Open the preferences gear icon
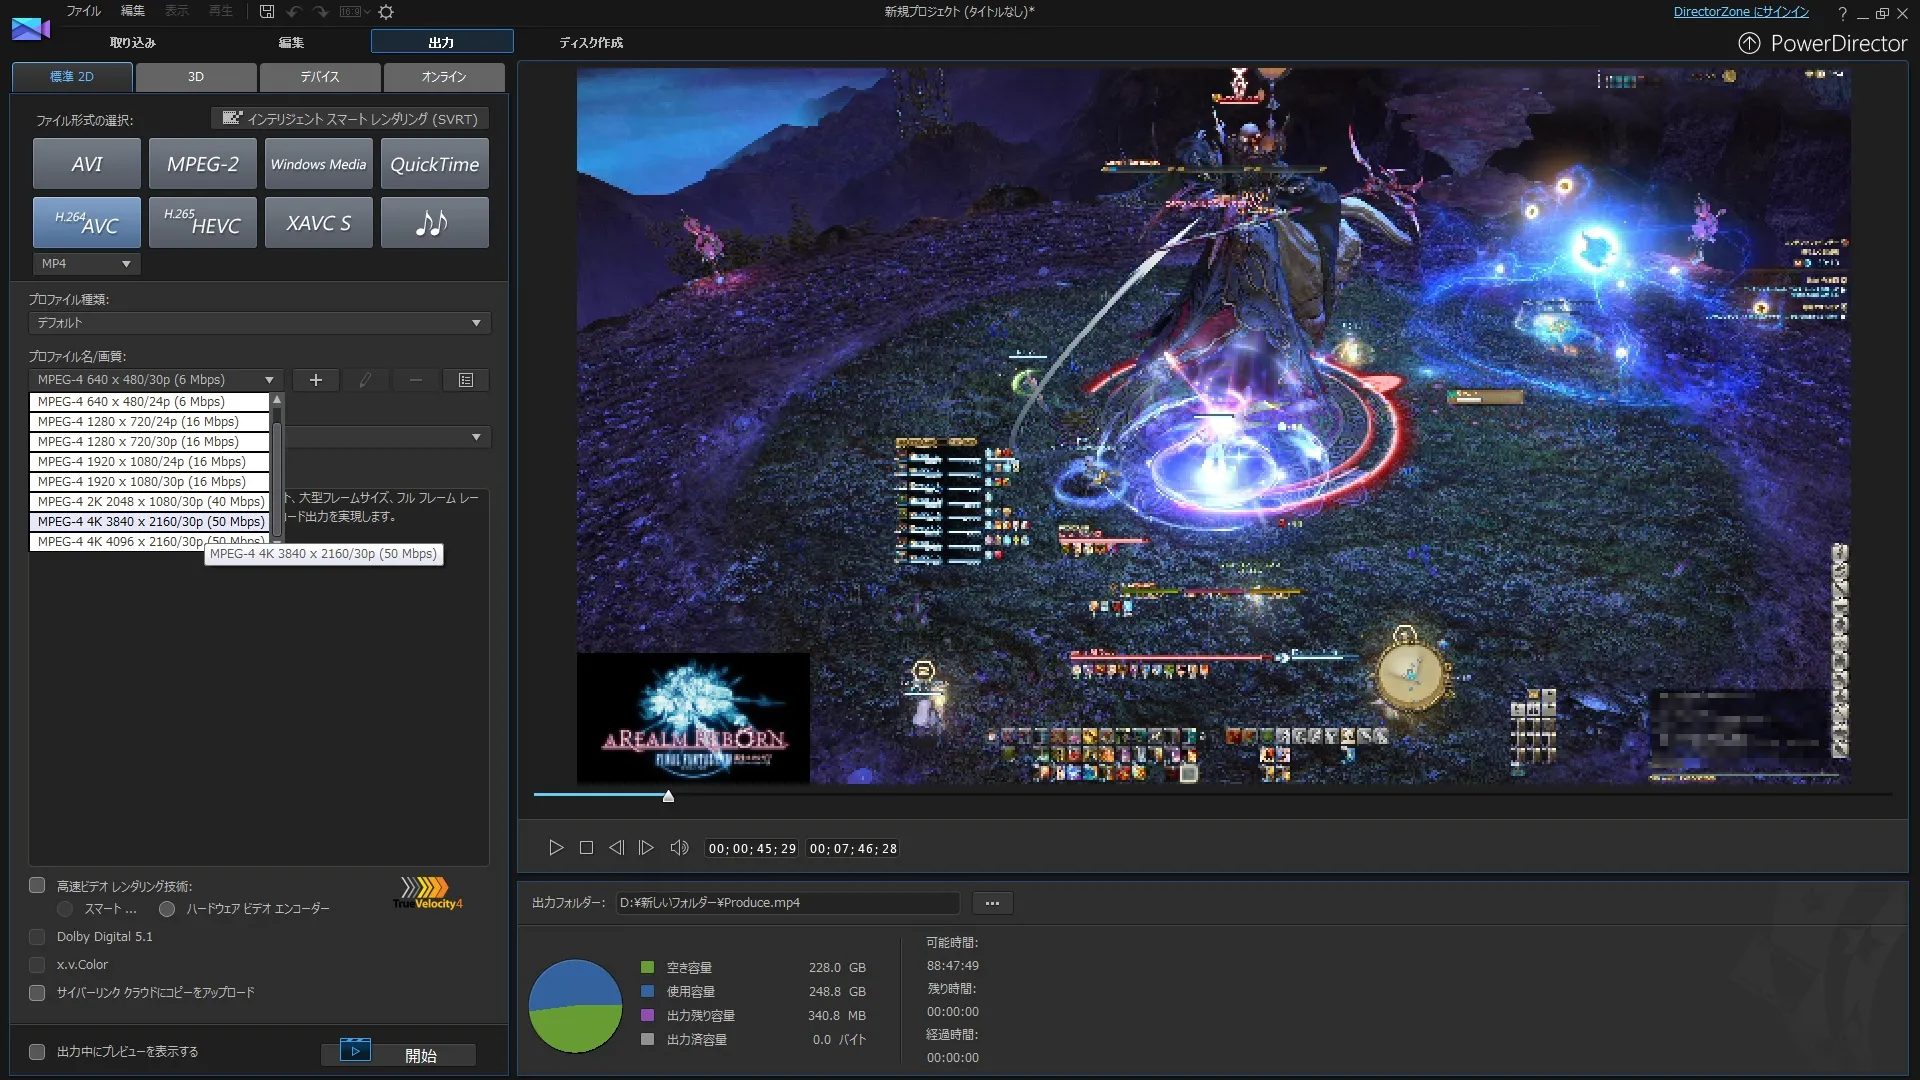Image resolution: width=1920 pixels, height=1080 pixels. [386, 12]
